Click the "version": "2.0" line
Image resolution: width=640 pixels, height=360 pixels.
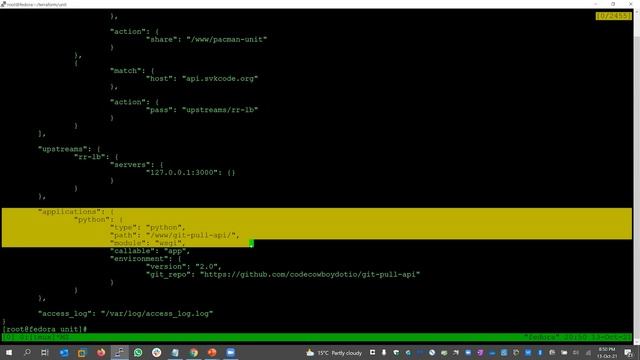click(x=184, y=267)
